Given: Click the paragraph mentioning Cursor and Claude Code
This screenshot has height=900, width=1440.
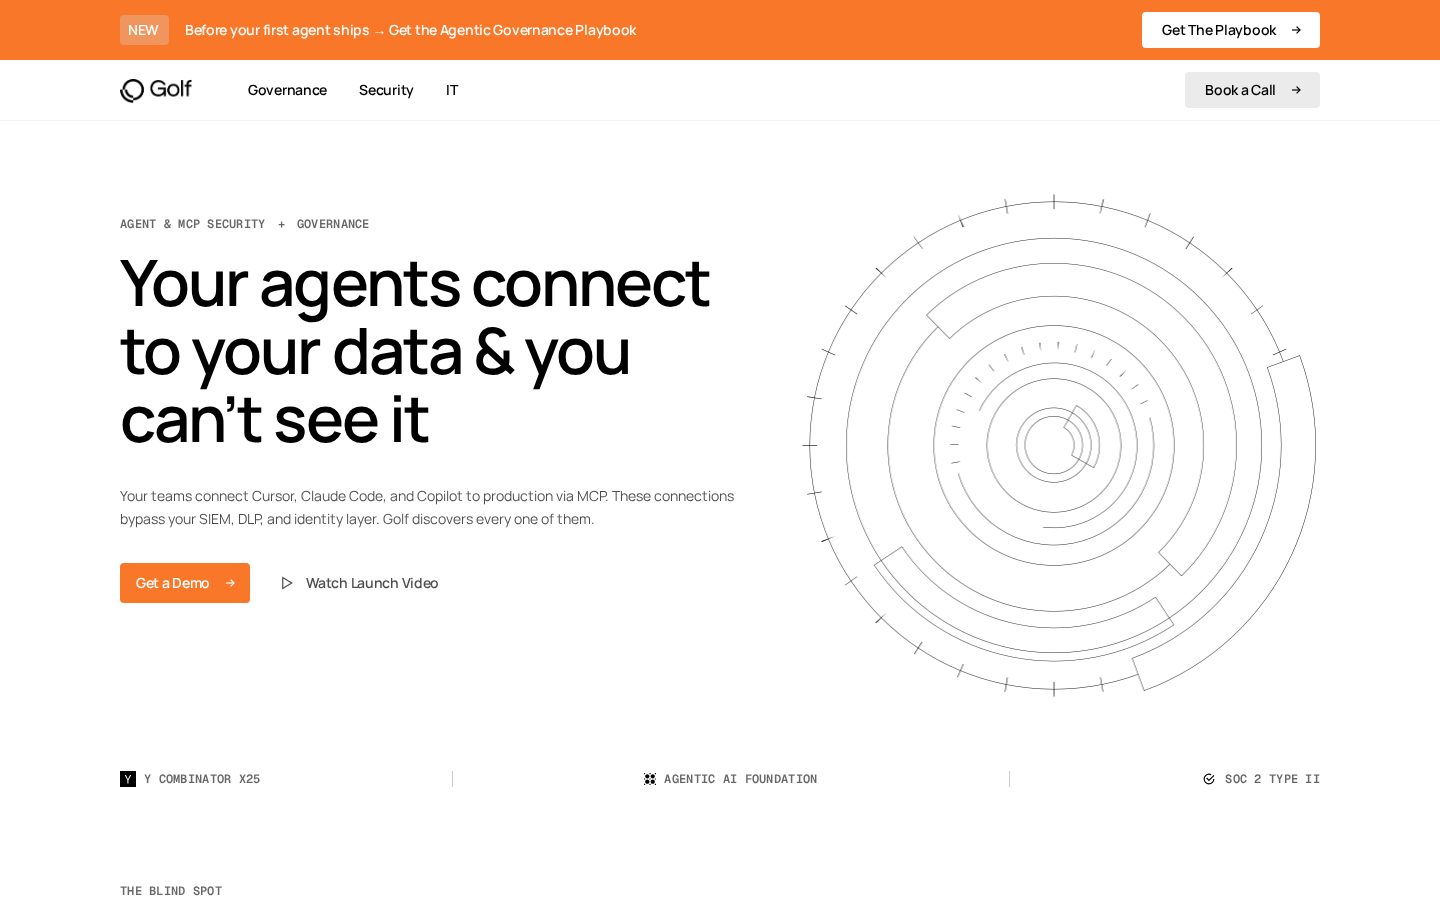Looking at the screenshot, I should pyautogui.click(x=427, y=508).
